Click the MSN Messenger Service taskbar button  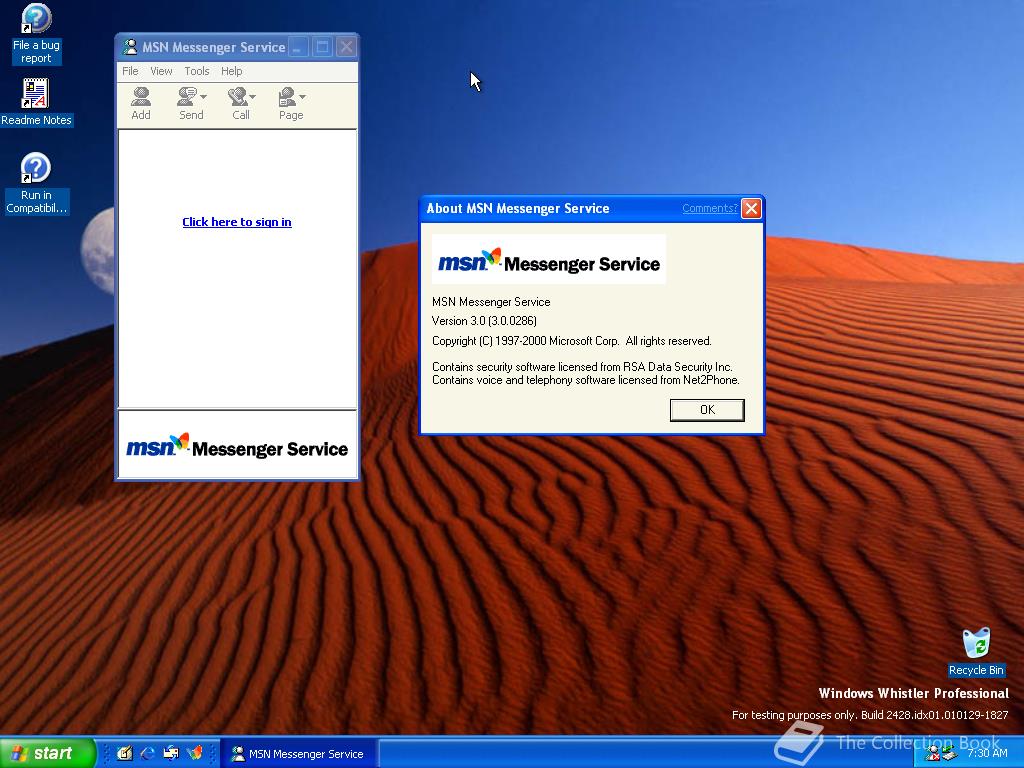coord(299,754)
